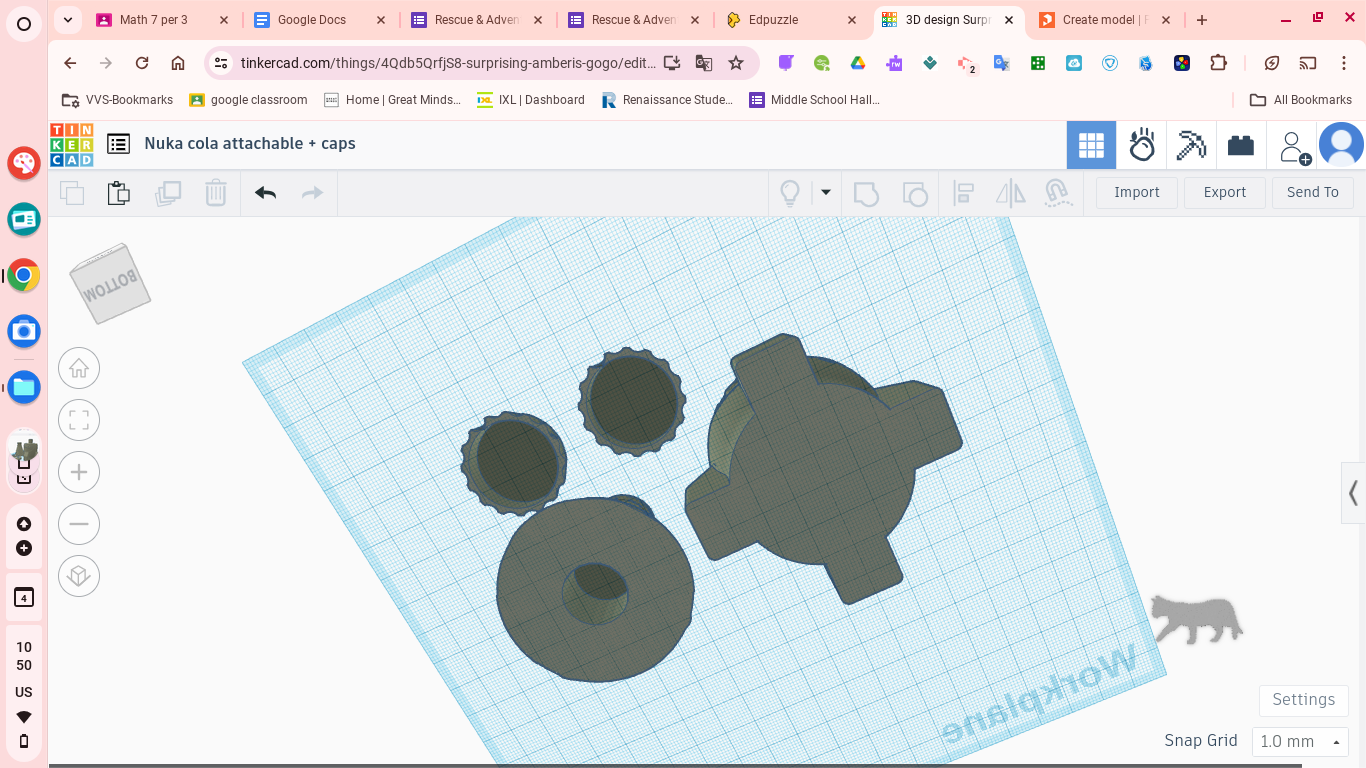
Task: Toggle perspective/orthographic view cube icon
Action: (x=79, y=576)
